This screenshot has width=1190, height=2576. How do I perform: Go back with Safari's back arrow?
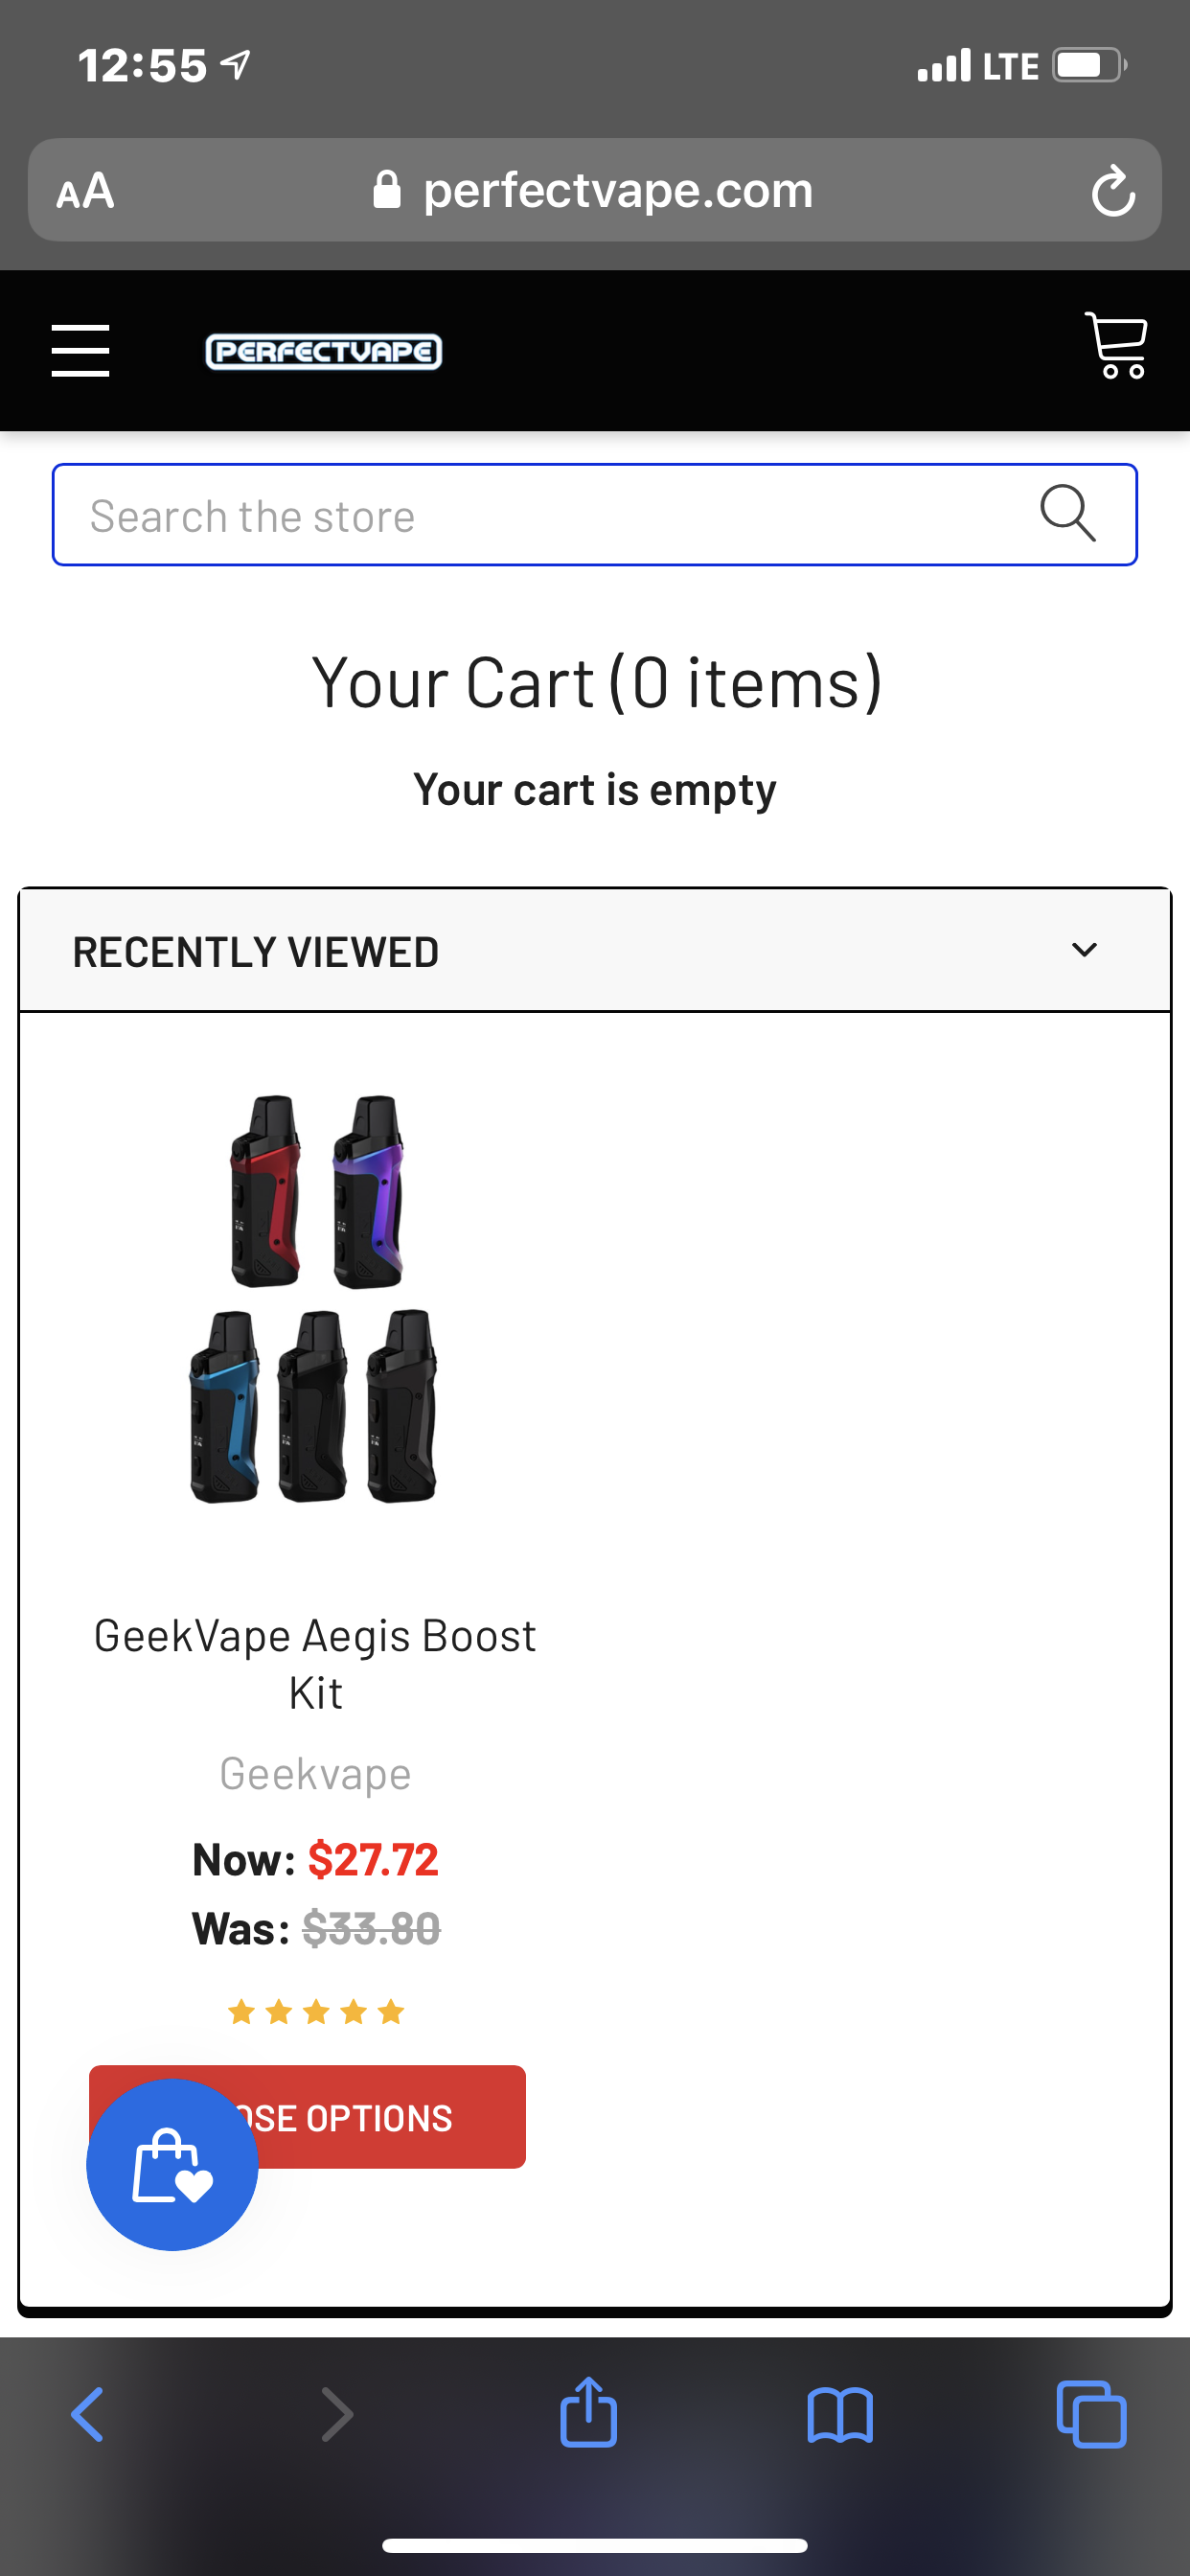(x=88, y=2414)
